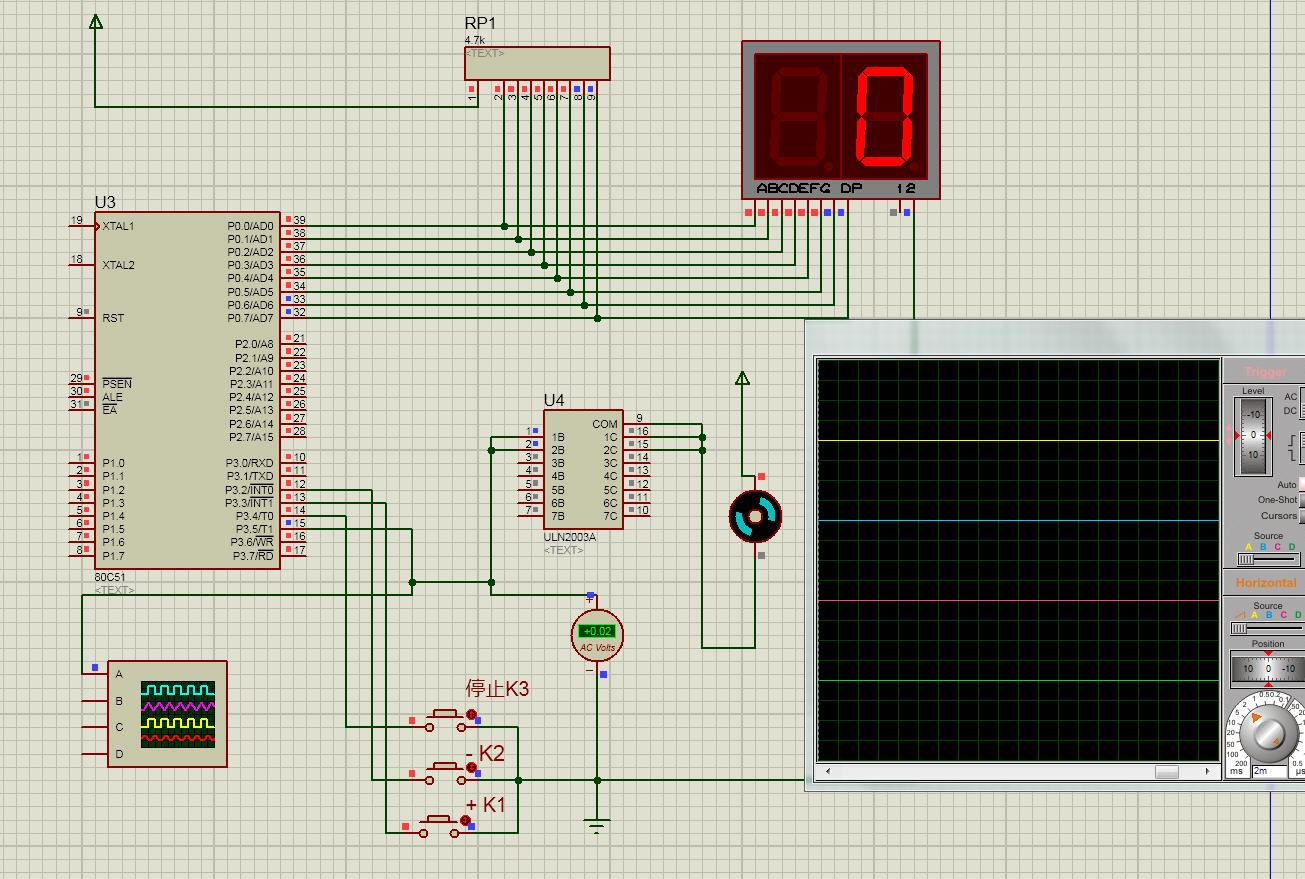Toggle the latch circle on the K3 button
Image resolution: width=1305 pixels, height=879 pixels.
(471, 714)
